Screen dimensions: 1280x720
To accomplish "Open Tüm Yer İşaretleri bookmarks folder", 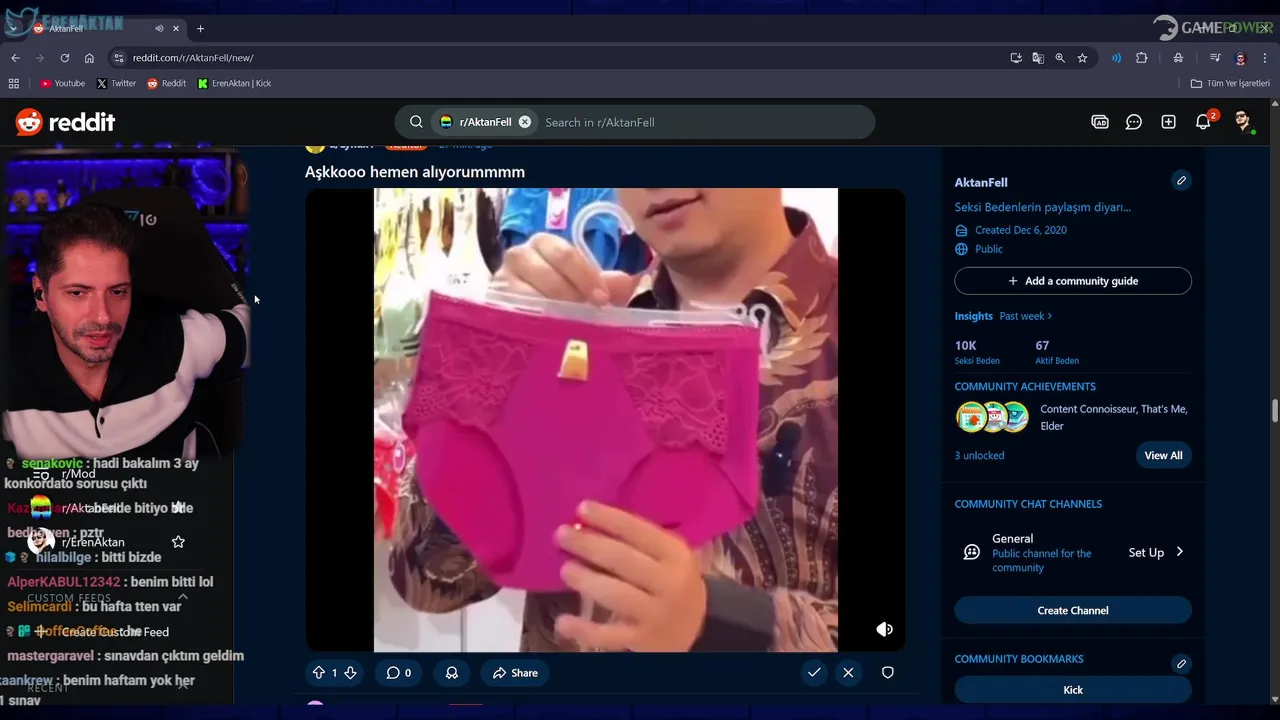I will pos(1230,84).
